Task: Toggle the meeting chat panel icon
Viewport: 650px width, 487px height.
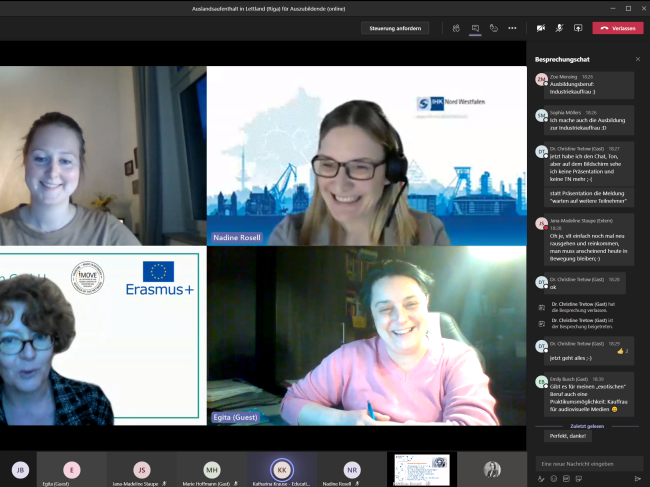Action: click(x=475, y=28)
